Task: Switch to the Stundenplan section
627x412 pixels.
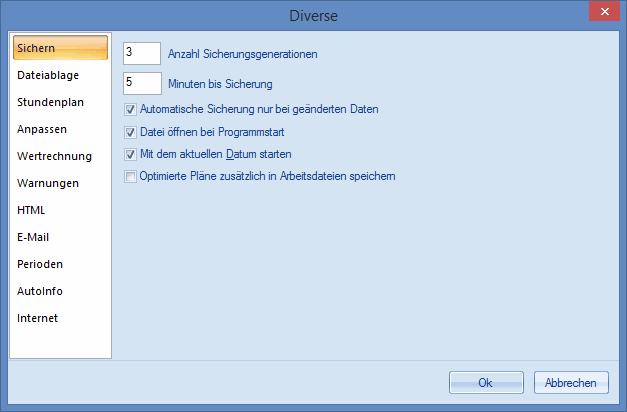Action: [48, 102]
